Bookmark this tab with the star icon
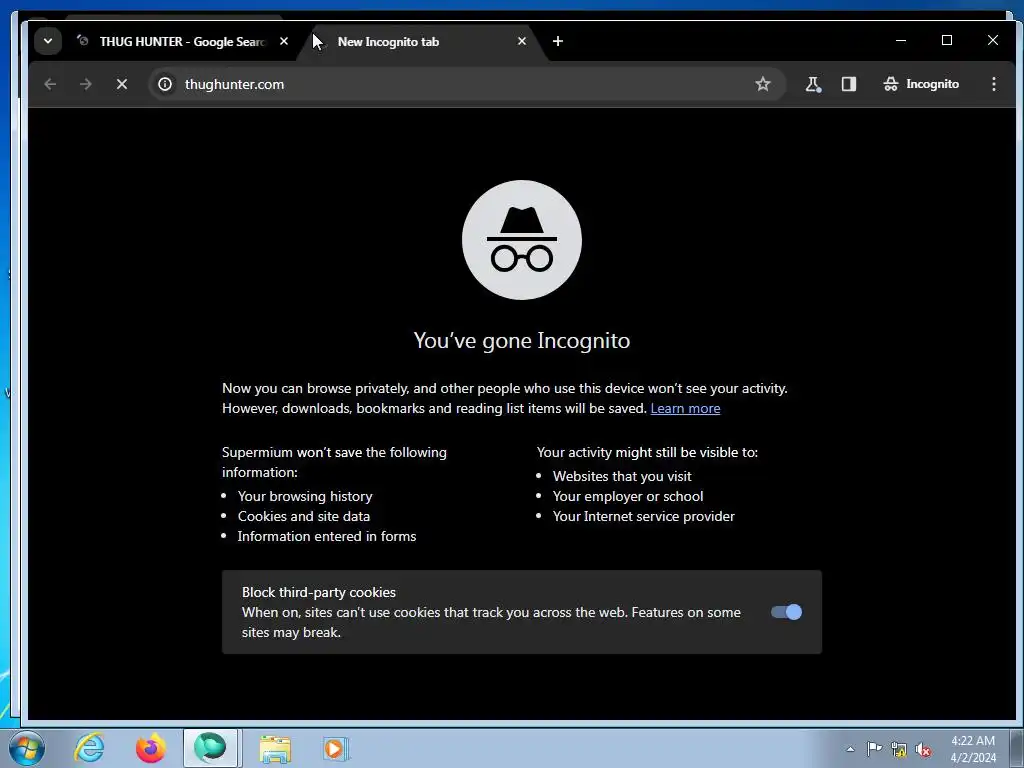 763,84
